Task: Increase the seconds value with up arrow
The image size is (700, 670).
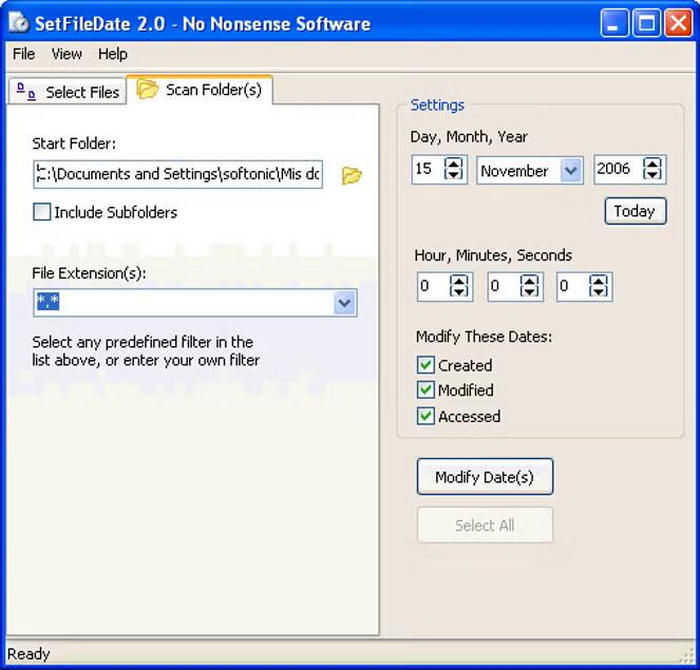Action: 598,281
